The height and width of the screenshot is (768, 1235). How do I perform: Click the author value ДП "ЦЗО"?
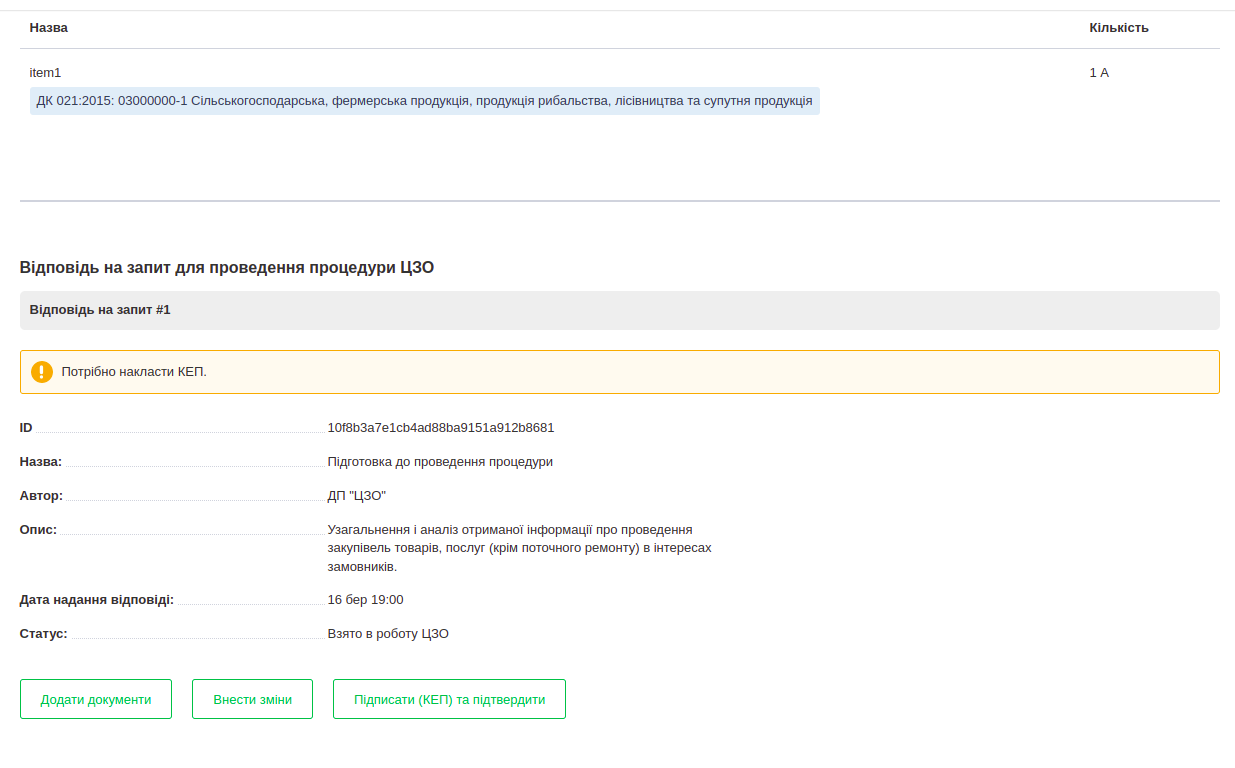click(356, 496)
